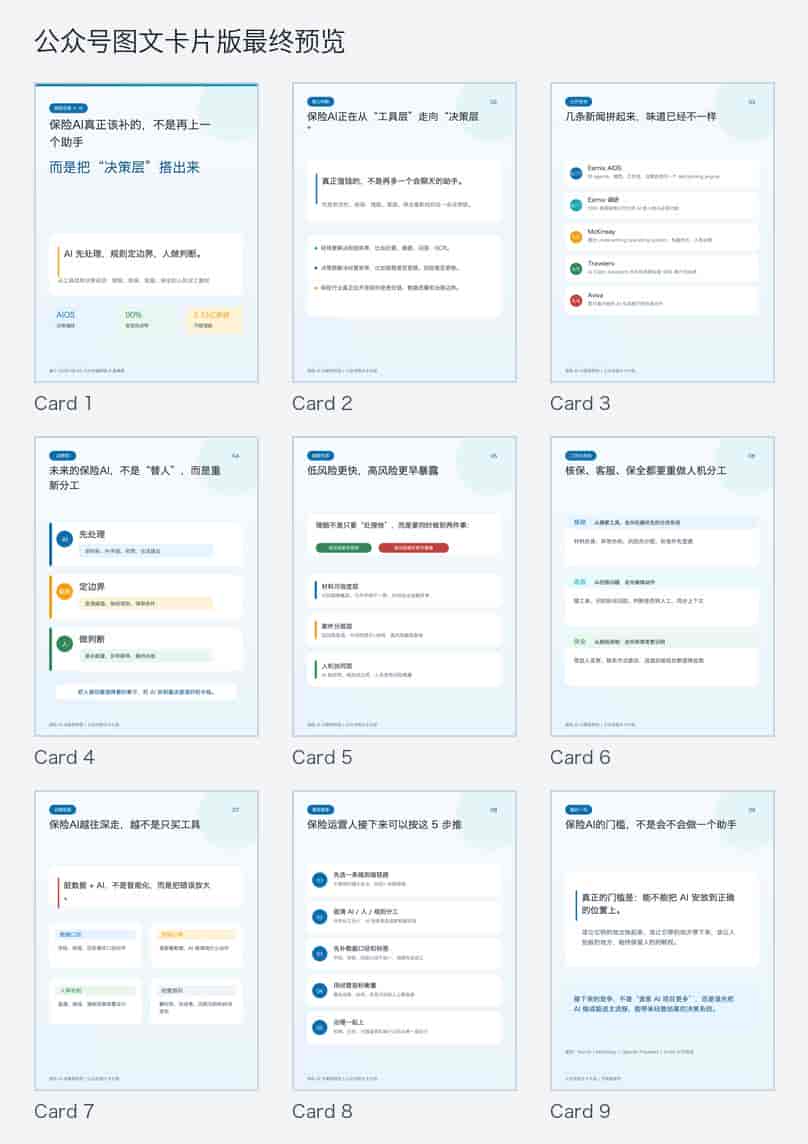808x1144 pixels.
Task: Click the 'Card 3' label
Action: [580, 403]
